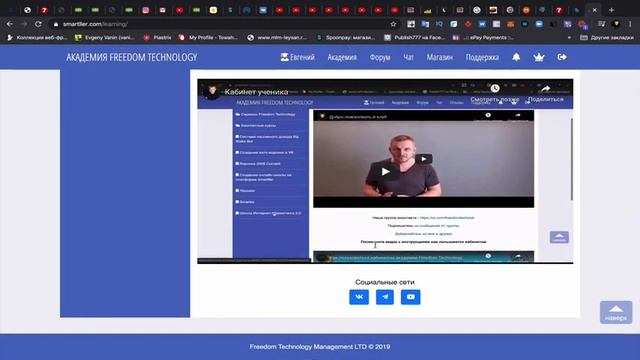The image size is (640, 360).
Task: Open the Evgeny Vanin bookmark
Action: coord(104,38)
